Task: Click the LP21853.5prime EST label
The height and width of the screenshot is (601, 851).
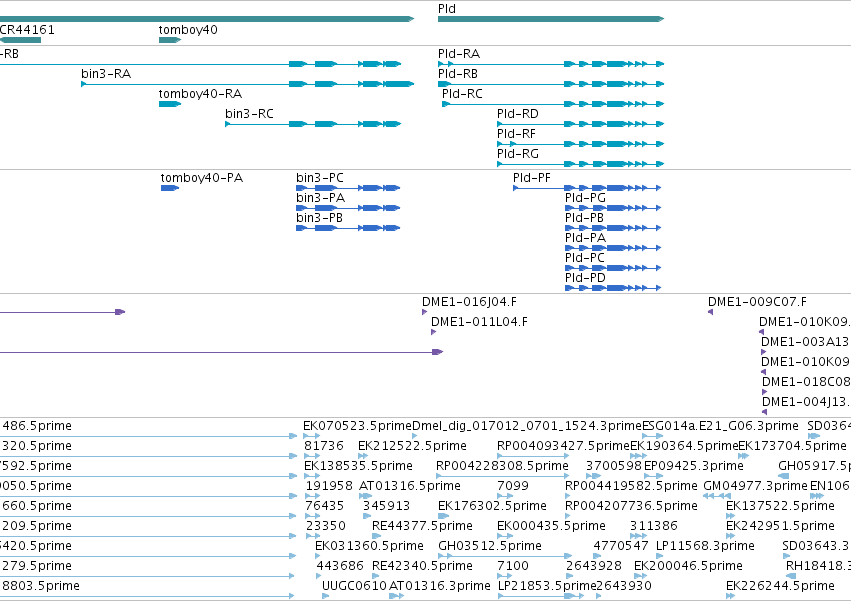Action: pyautogui.click(x=547, y=587)
